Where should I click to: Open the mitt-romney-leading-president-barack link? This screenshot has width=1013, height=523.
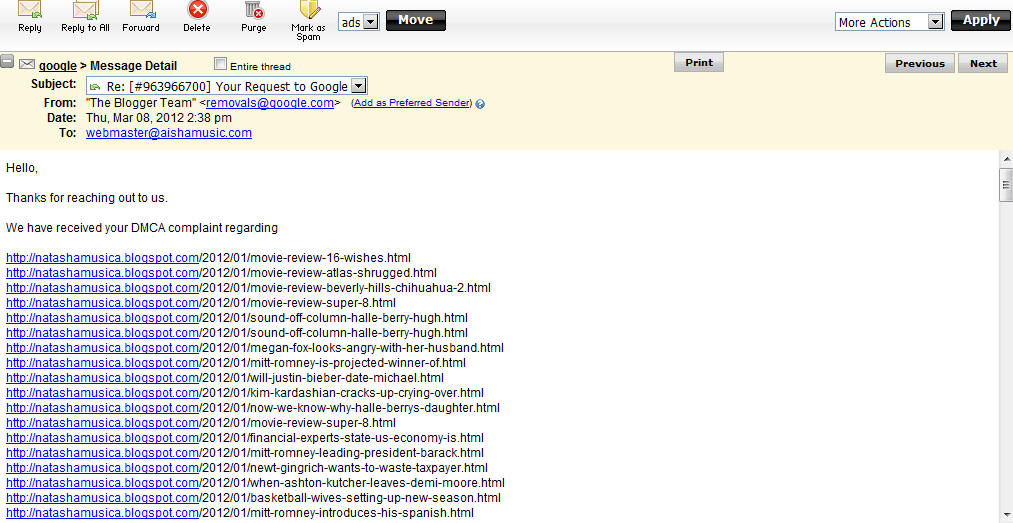[103, 453]
